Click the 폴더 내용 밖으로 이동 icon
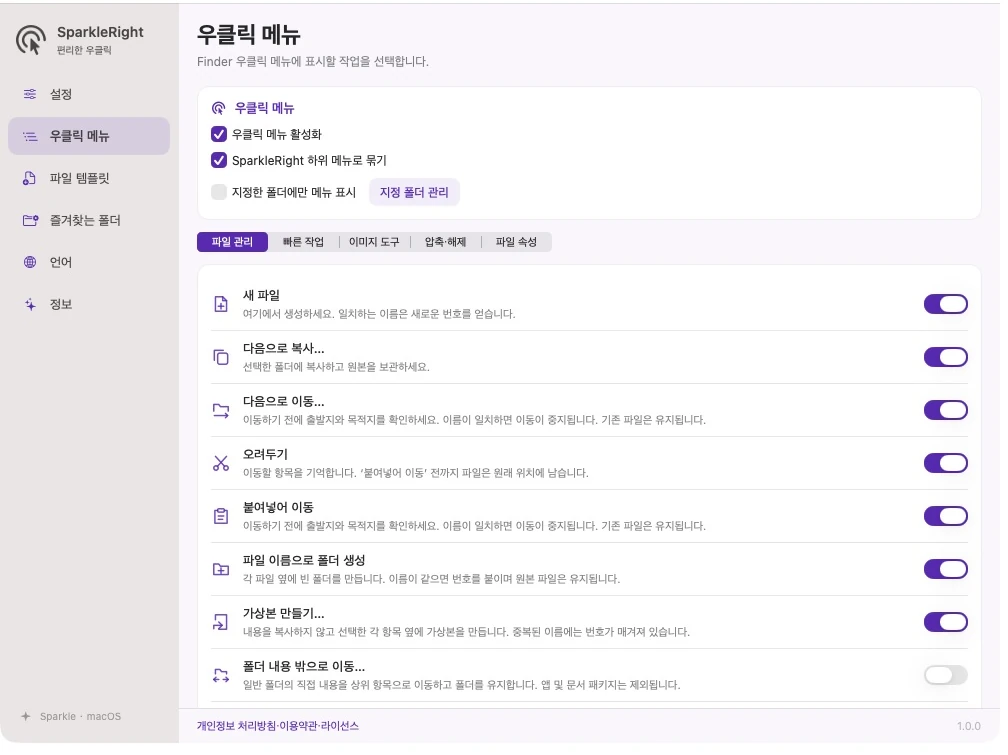 220,675
